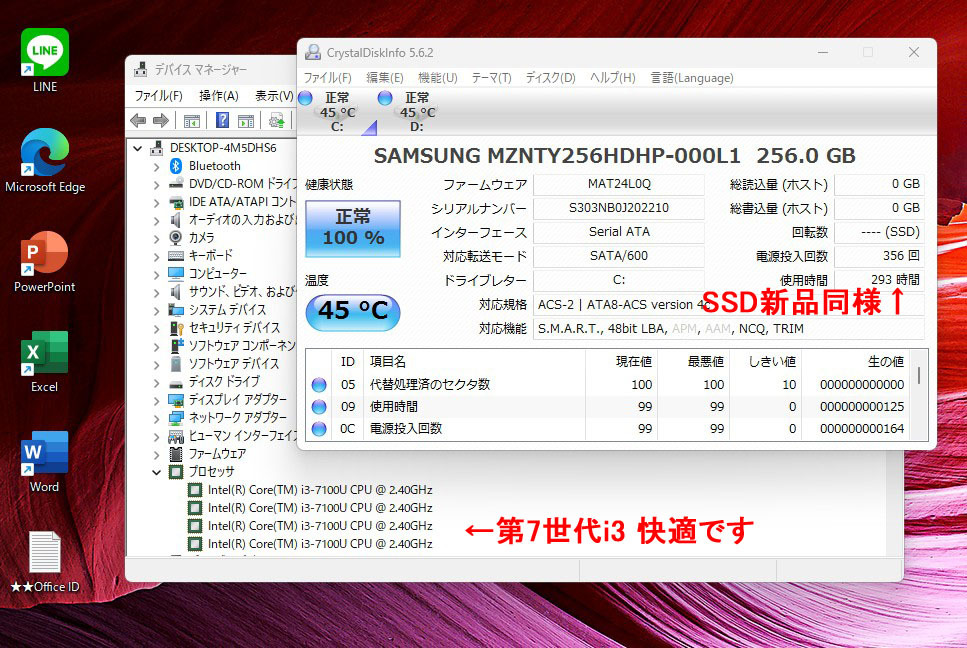Click the blue status dot for attribute 05
The image size is (967, 648).
[x=319, y=385]
